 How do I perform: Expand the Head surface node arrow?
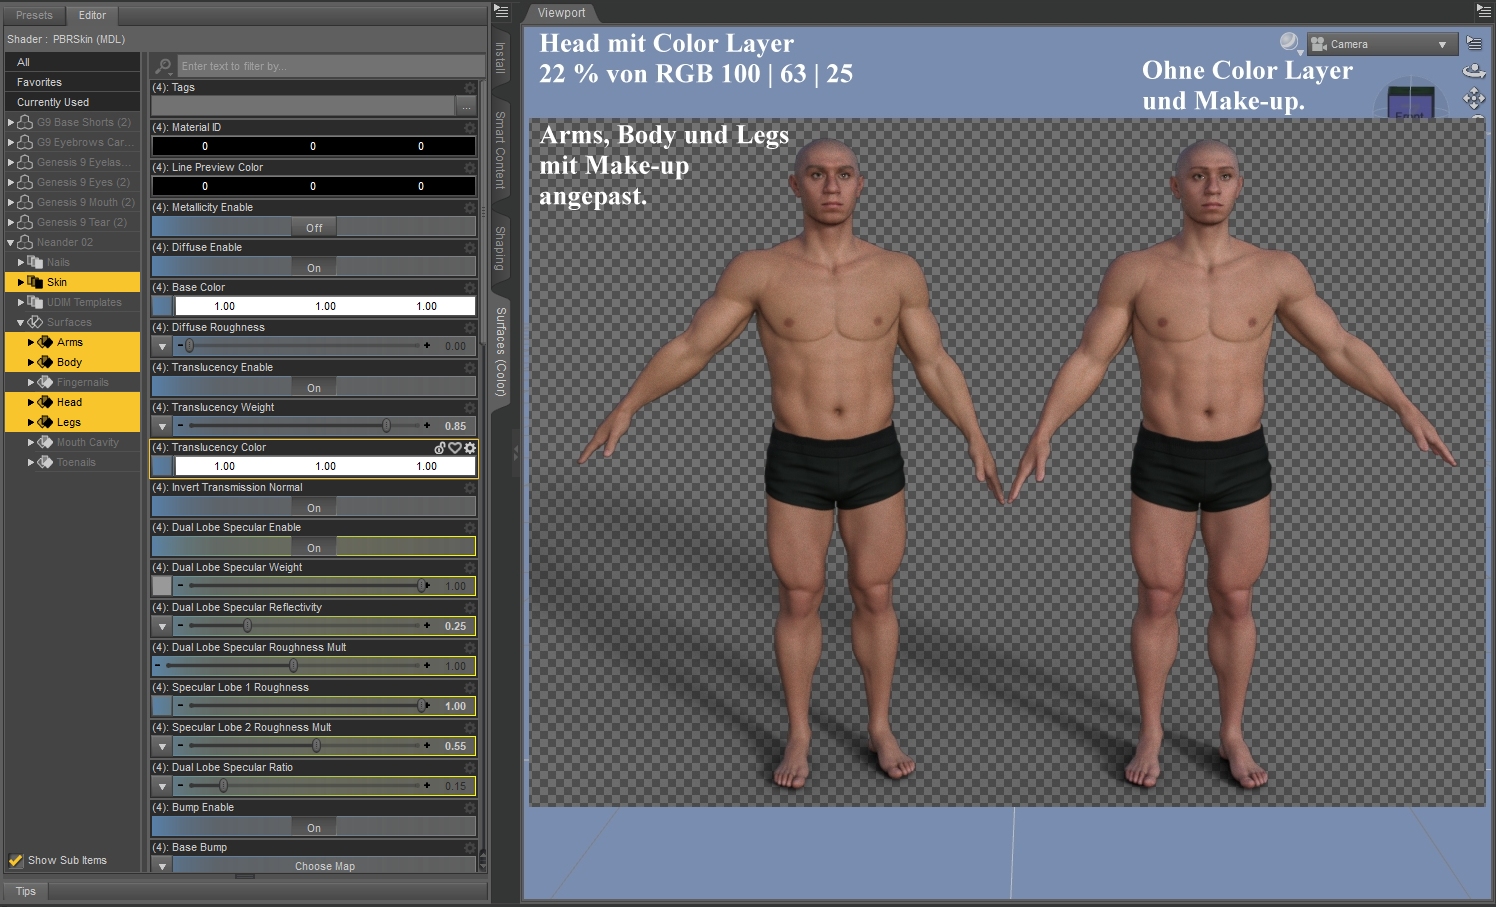(x=31, y=402)
